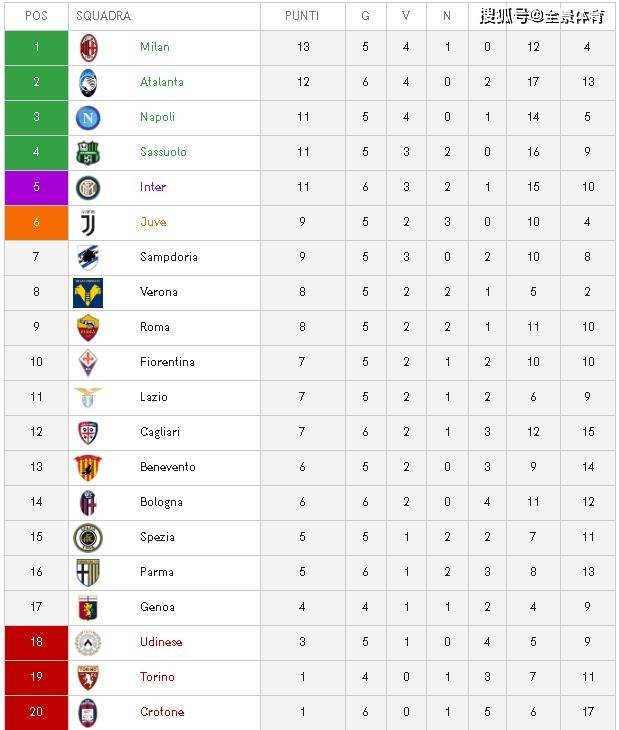This screenshot has height=730, width=619.
Task: Click the Verona team name
Action: 159,292
